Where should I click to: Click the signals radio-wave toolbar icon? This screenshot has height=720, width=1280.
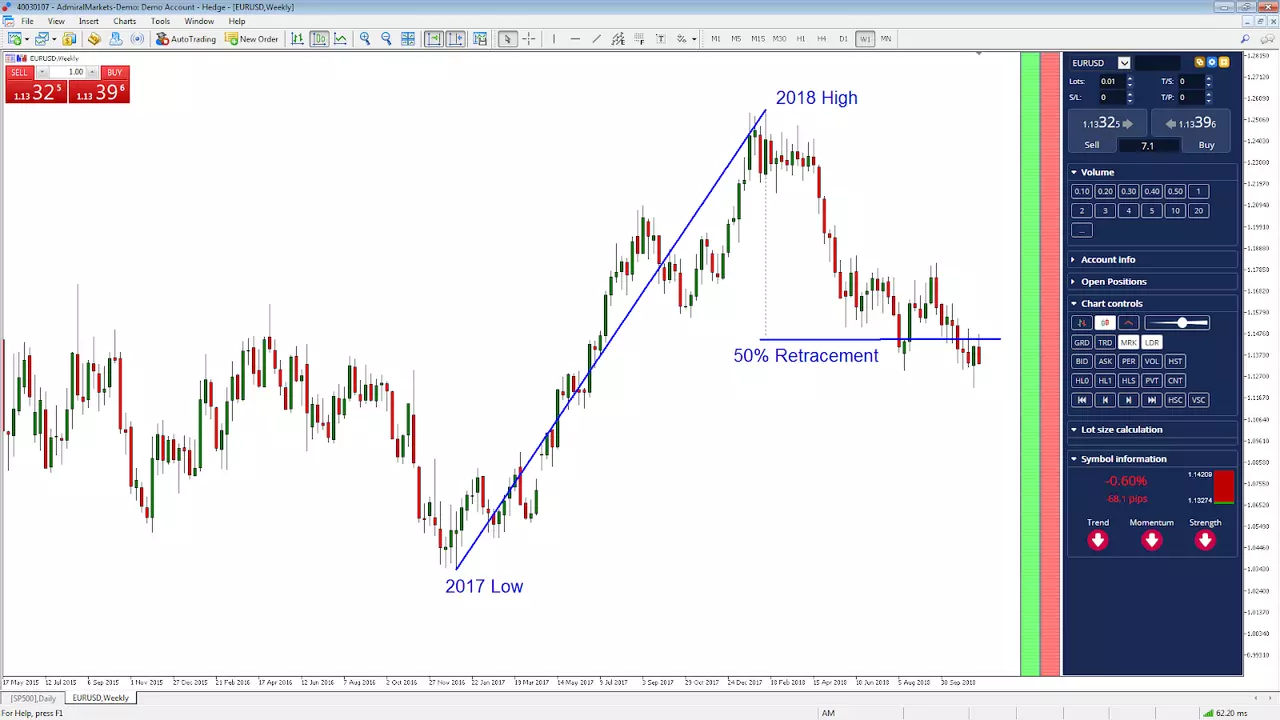[x=137, y=39]
